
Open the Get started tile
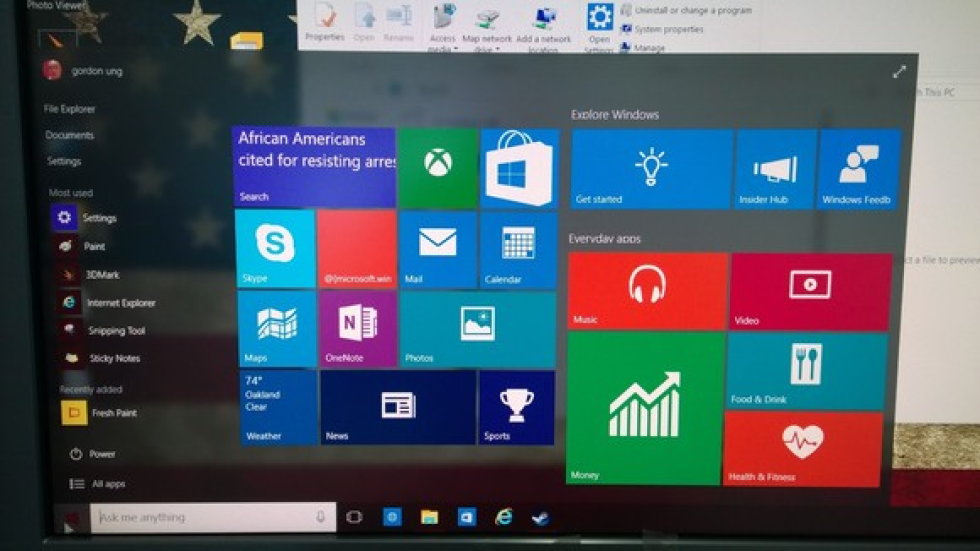(x=651, y=169)
